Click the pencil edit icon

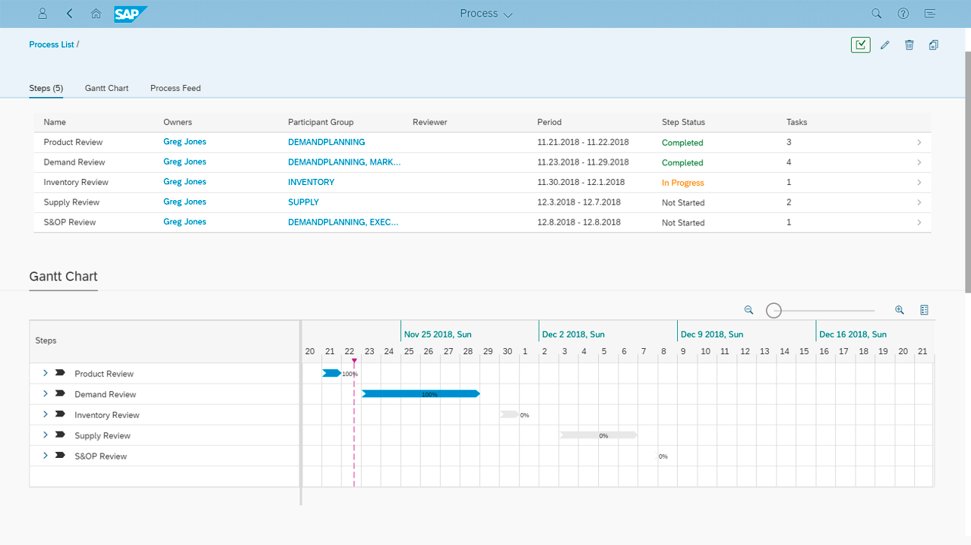885,45
